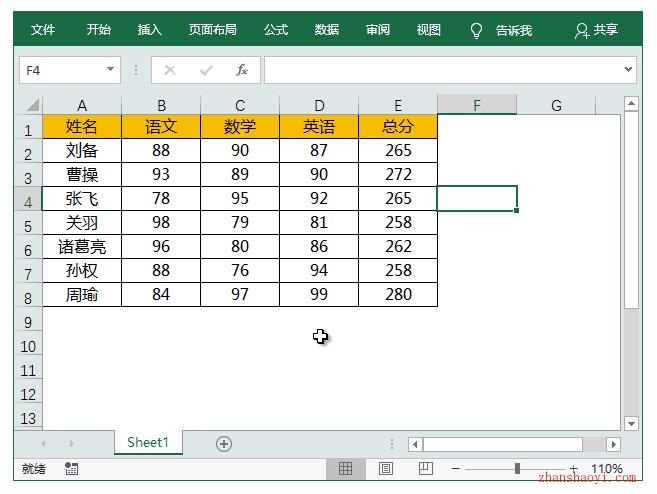Viewport: 657px width, 494px height.
Task: Open the 开始 ribbon tab
Action: pyautogui.click(x=98, y=30)
